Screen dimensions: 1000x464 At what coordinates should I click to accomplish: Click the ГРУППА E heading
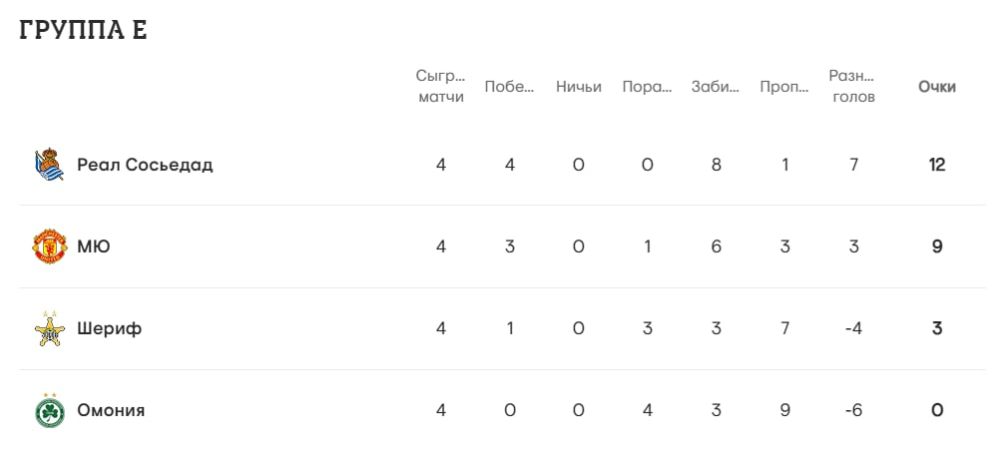83,31
